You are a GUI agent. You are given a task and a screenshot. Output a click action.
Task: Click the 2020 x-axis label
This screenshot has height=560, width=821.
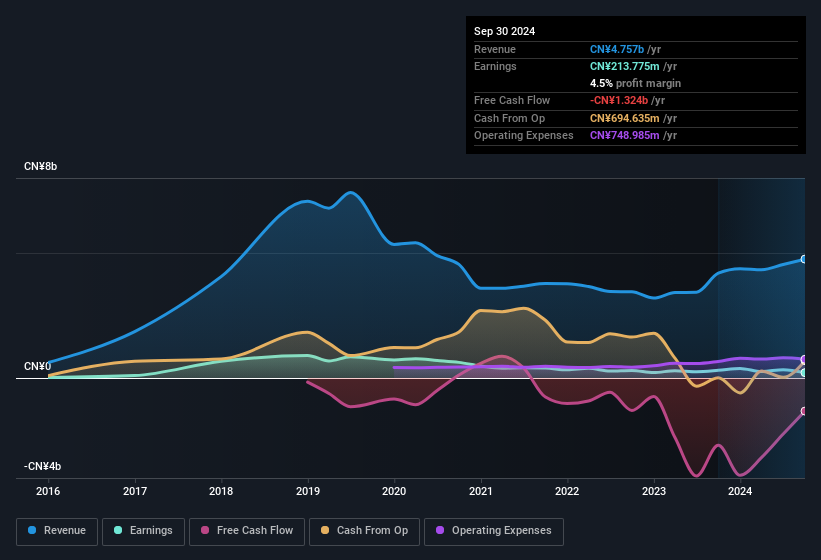pos(394,491)
